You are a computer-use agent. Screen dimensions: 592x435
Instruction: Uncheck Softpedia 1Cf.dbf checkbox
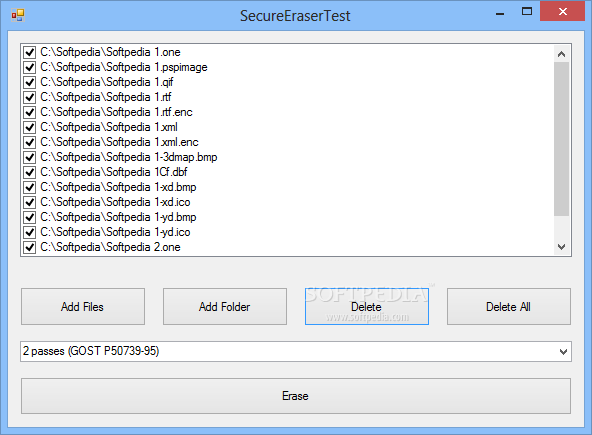click(29, 172)
